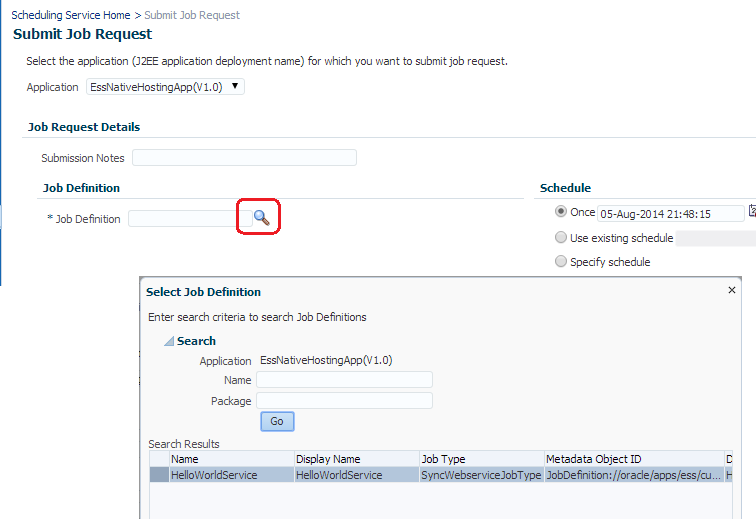Choose the Use existing schedule option
Viewport: 756px width, 519px height.
click(x=561, y=238)
